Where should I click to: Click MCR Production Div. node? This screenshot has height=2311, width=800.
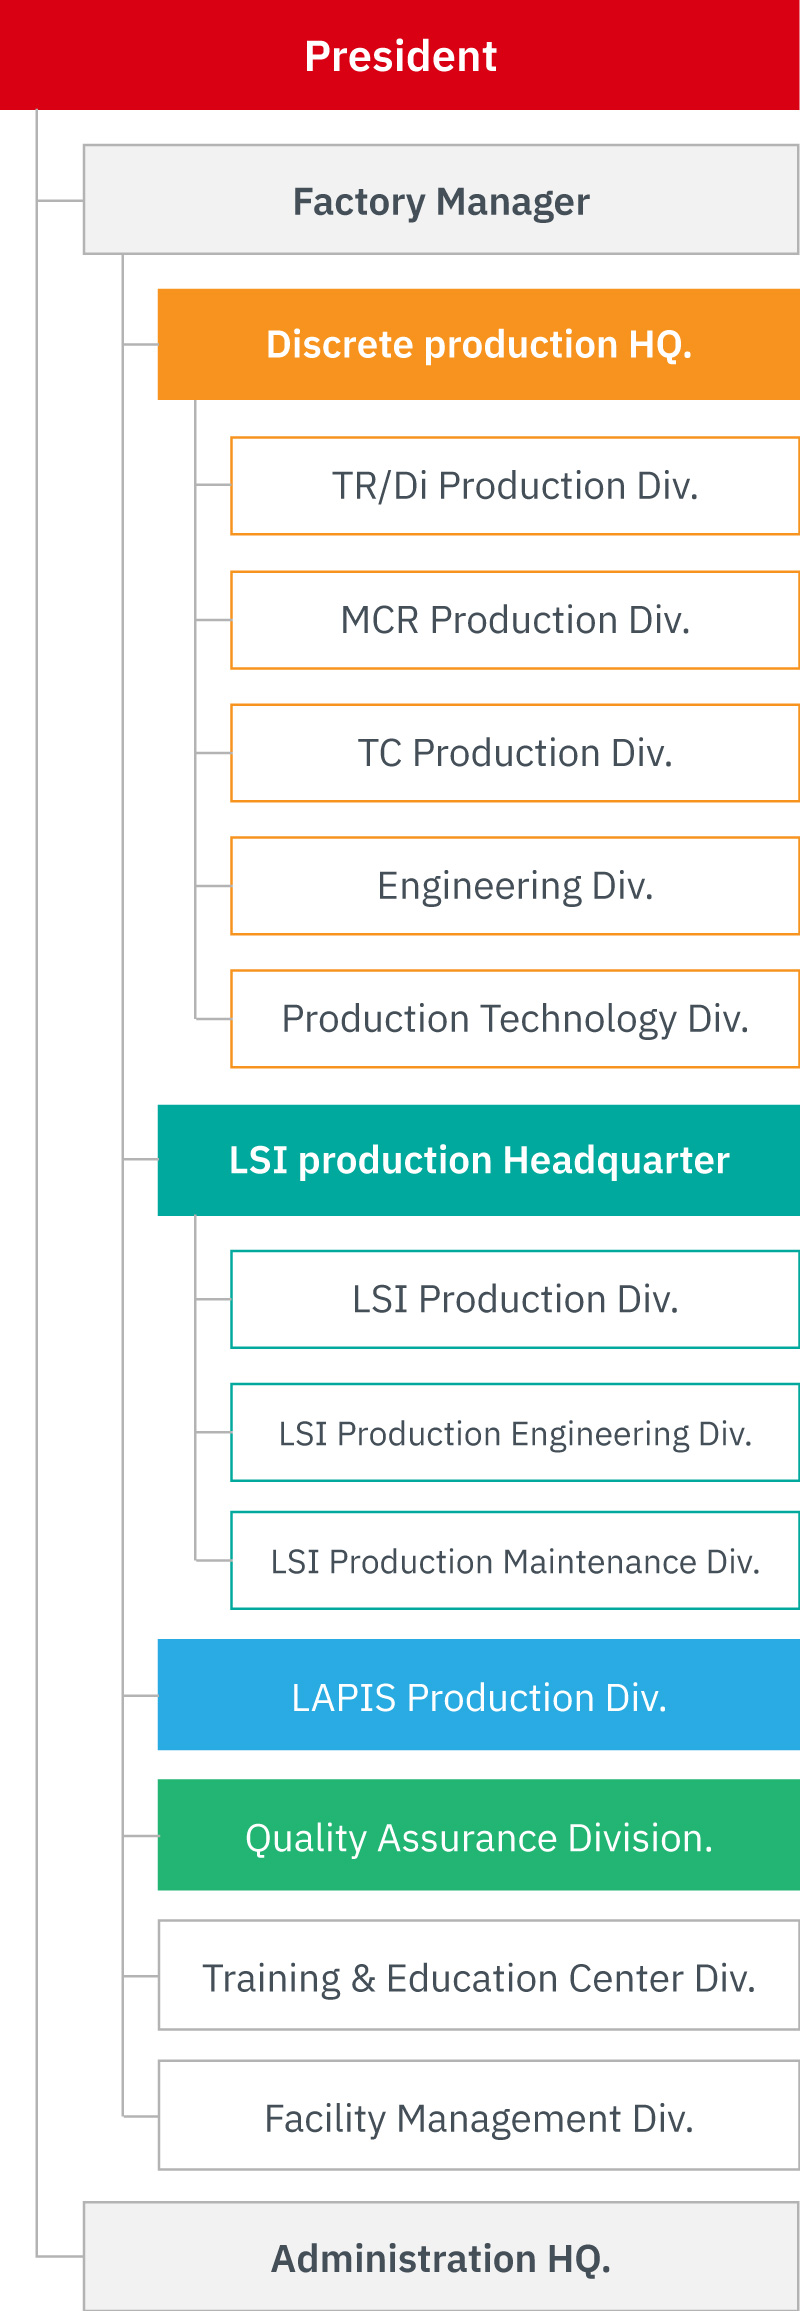point(515,620)
